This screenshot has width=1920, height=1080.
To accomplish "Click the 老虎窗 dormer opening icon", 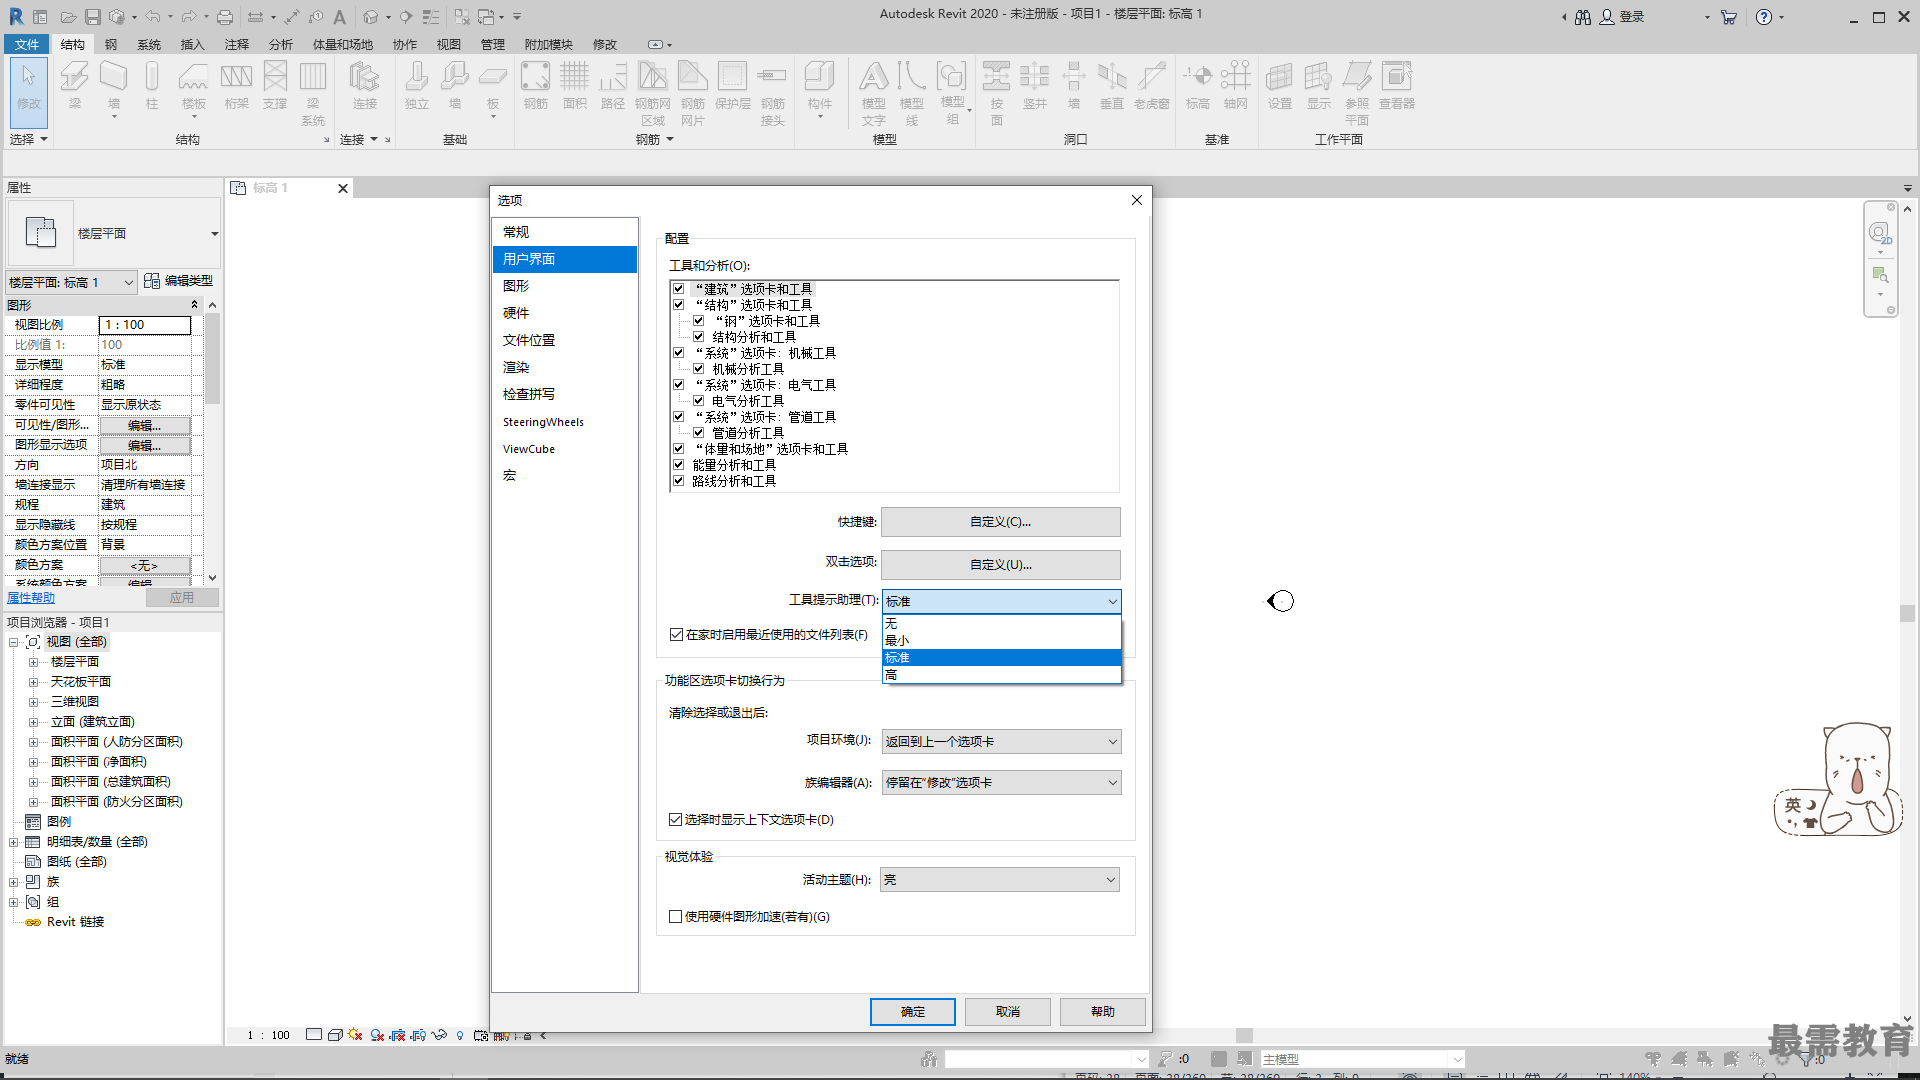I will click(x=1152, y=85).
